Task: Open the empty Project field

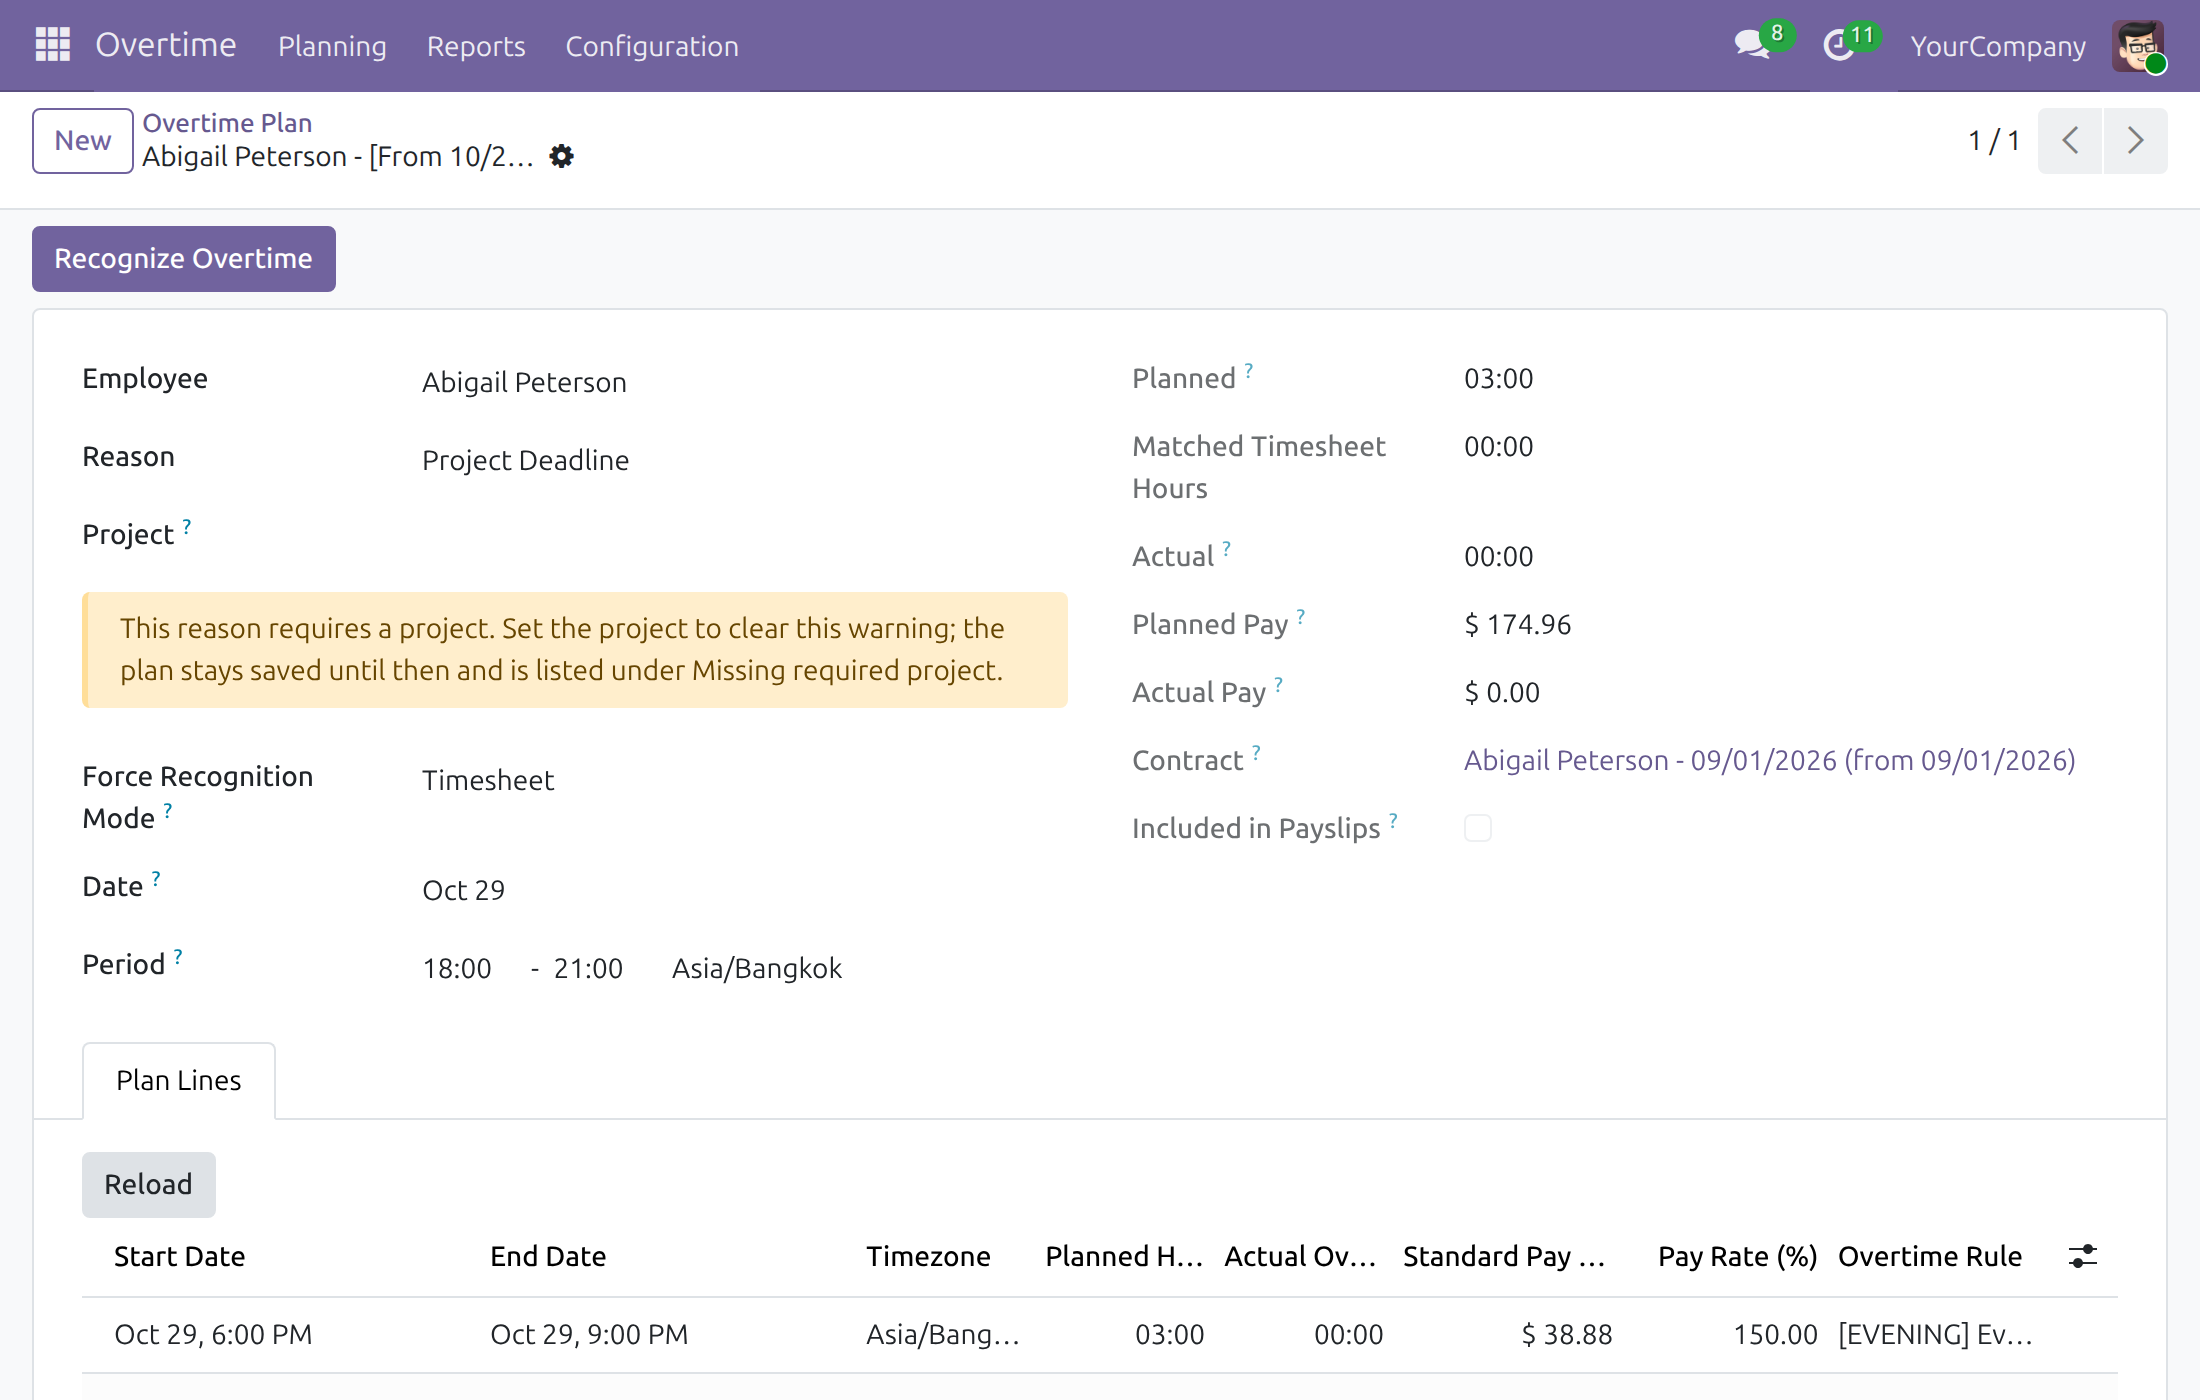Action: pyautogui.click(x=744, y=536)
